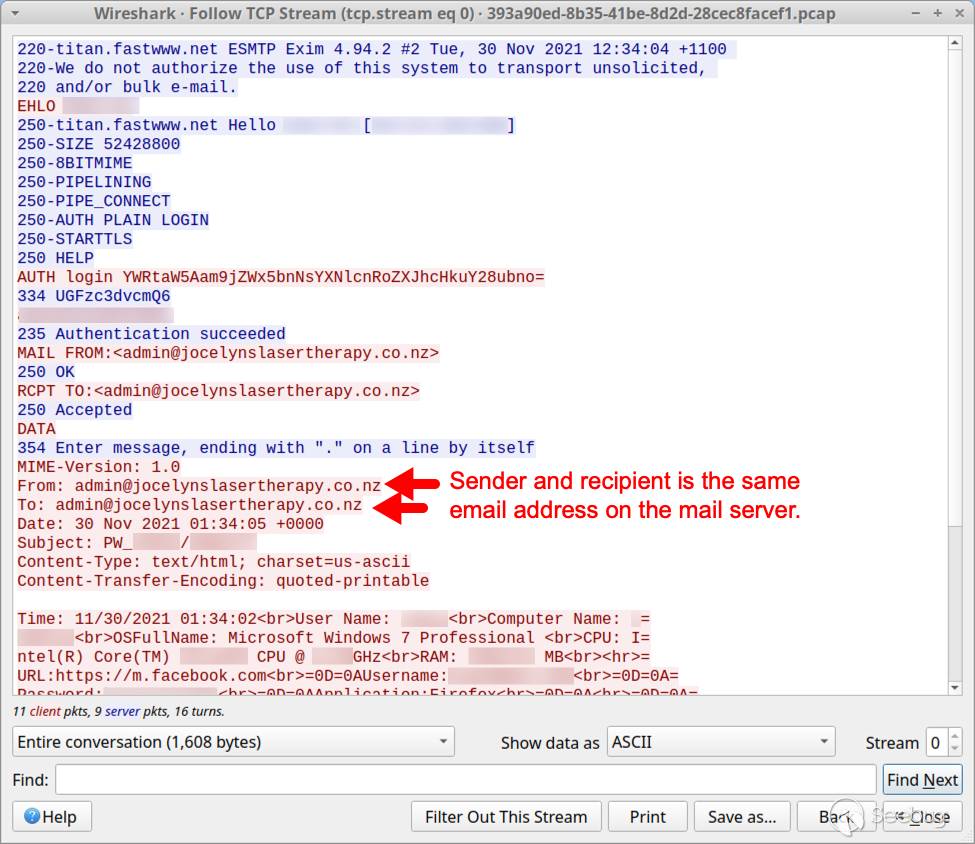This screenshot has width=975, height=844.
Task: Open the window menu icon in title bar
Action: click(15, 12)
